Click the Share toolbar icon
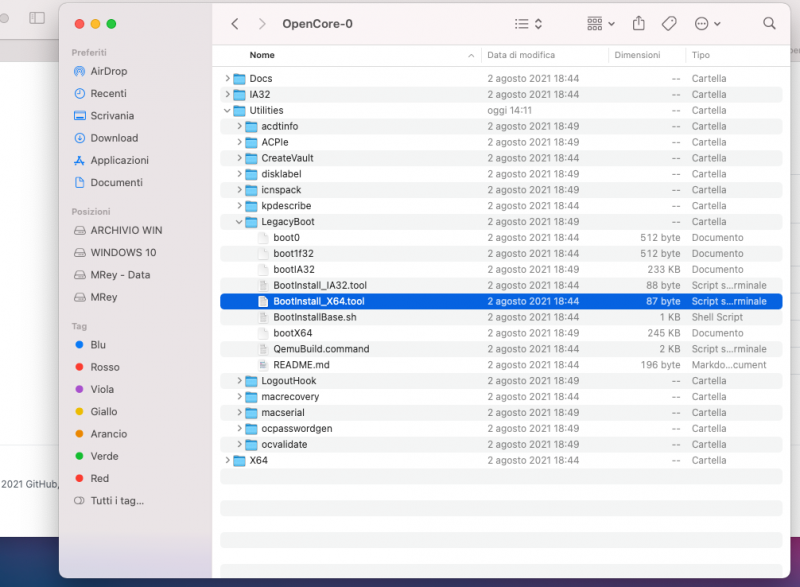The image size is (800, 587). [x=639, y=23]
